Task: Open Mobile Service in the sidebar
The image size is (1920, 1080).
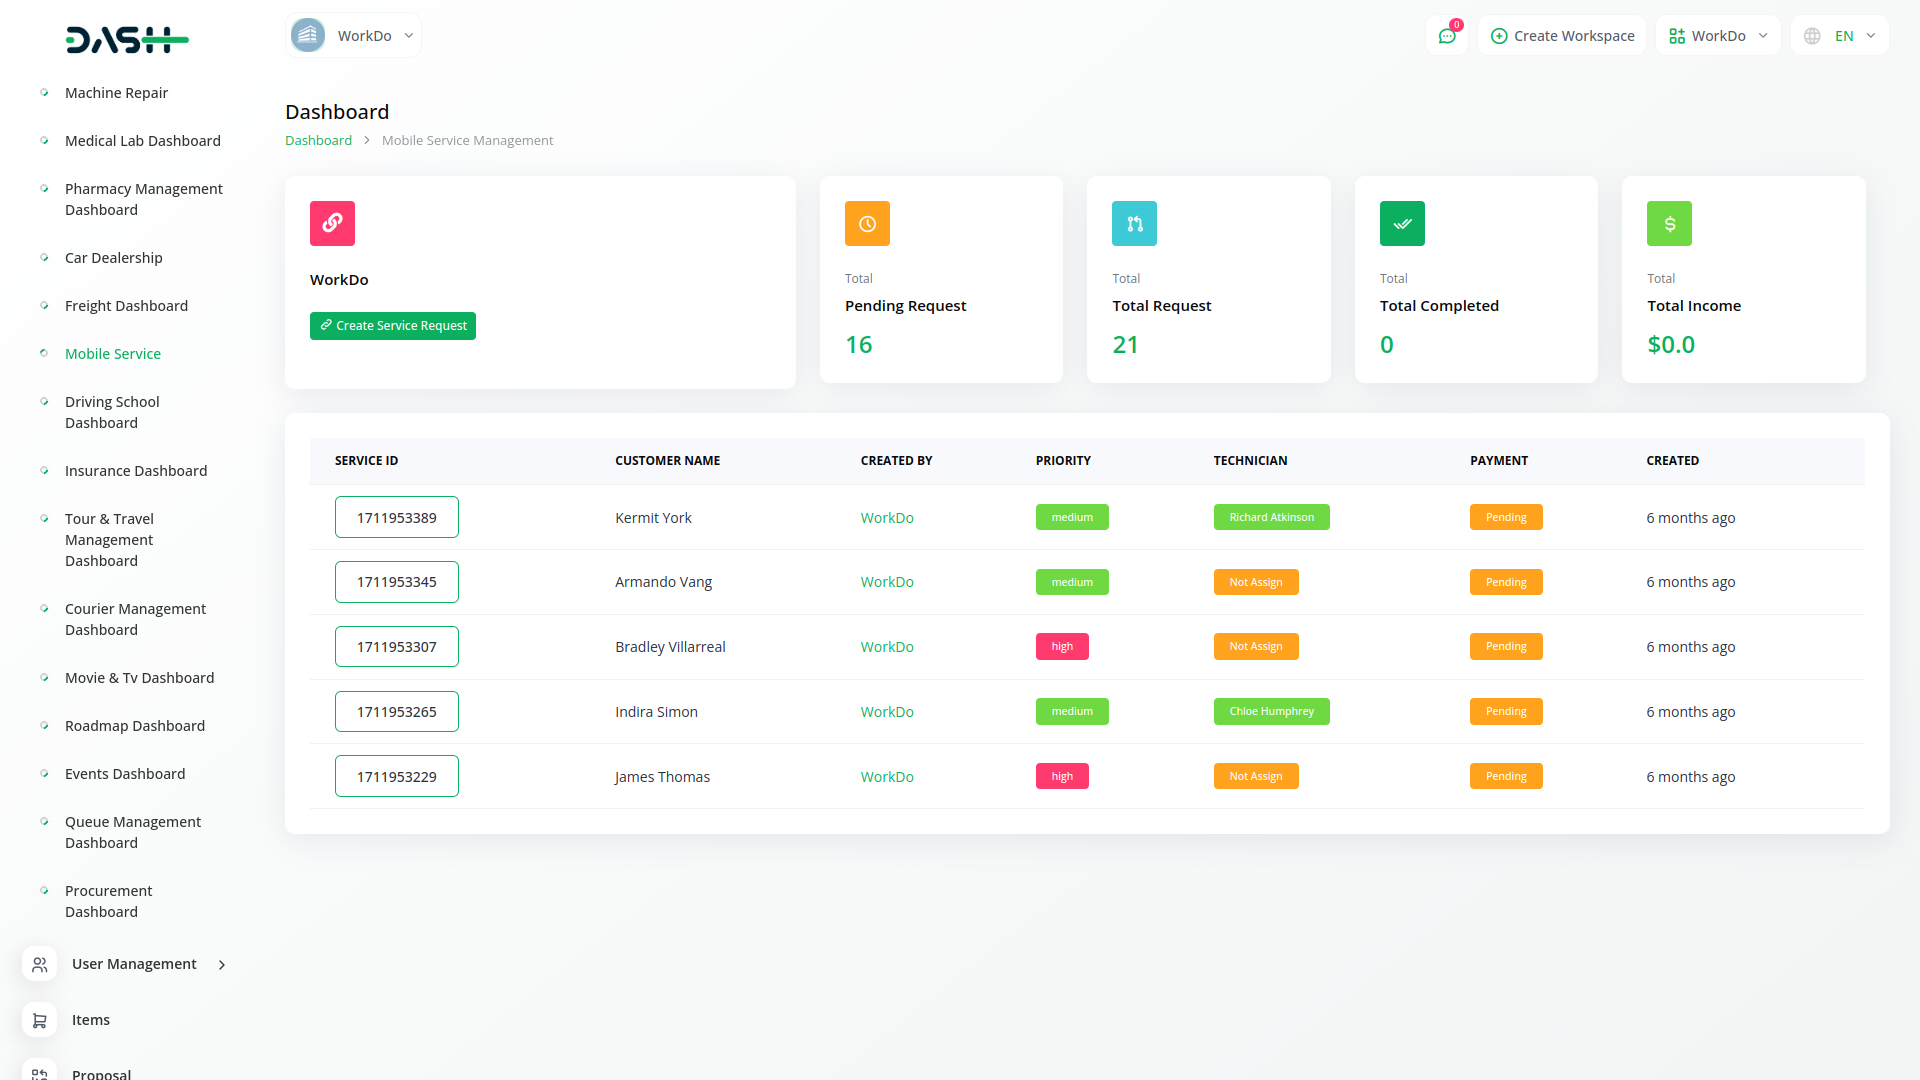Action: [x=113, y=354]
